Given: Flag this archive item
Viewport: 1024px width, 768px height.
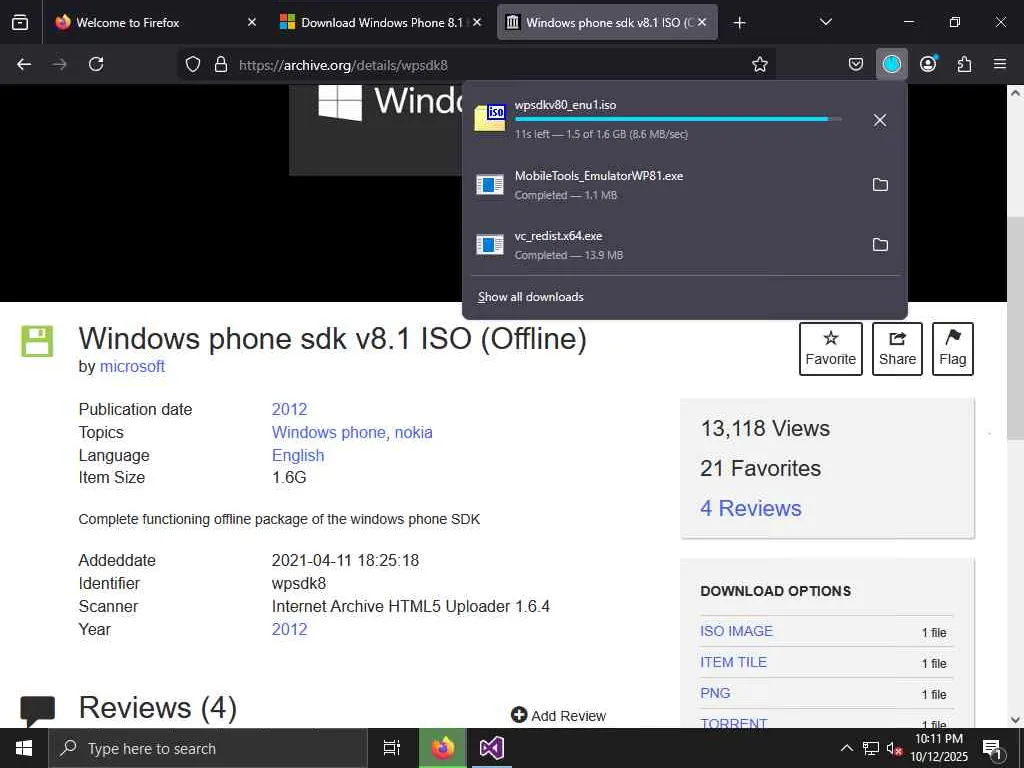Looking at the screenshot, I should click(x=953, y=349).
